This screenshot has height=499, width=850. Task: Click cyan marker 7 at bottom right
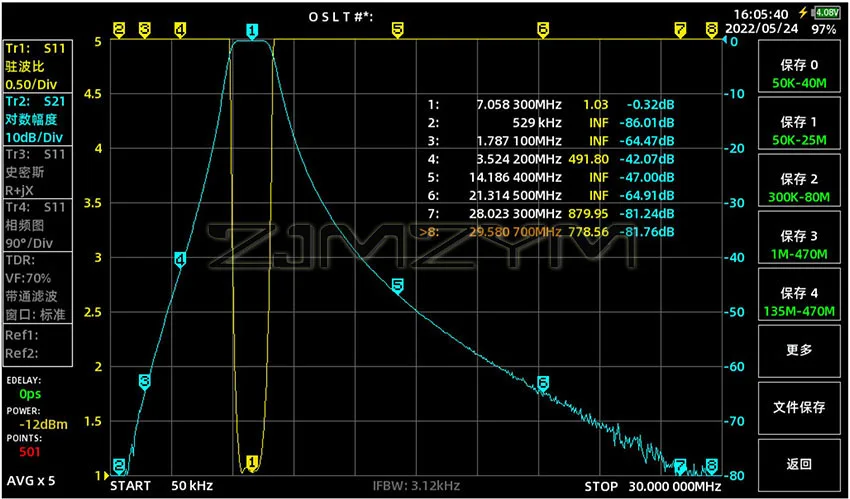[680, 466]
